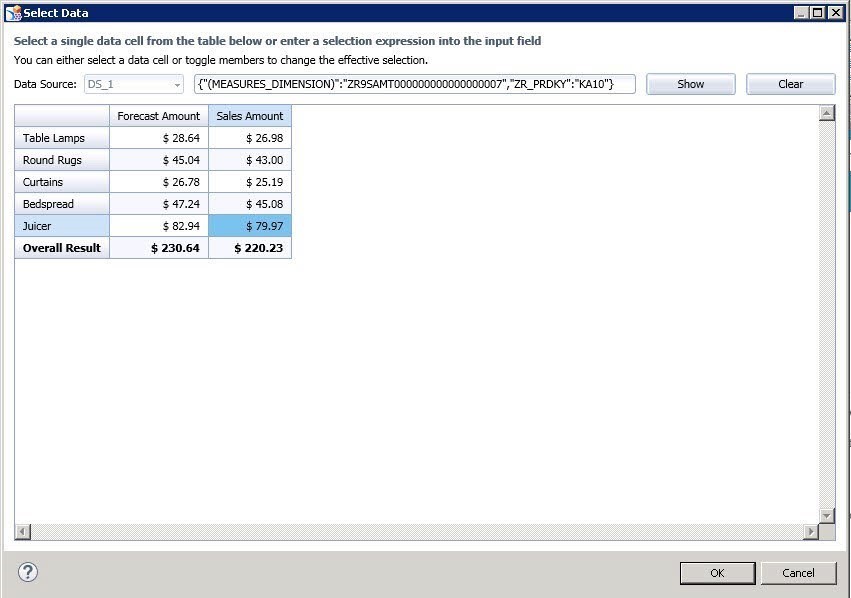
Task: Click the vertical scrollbar up arrow
Action: pos(826,113)
